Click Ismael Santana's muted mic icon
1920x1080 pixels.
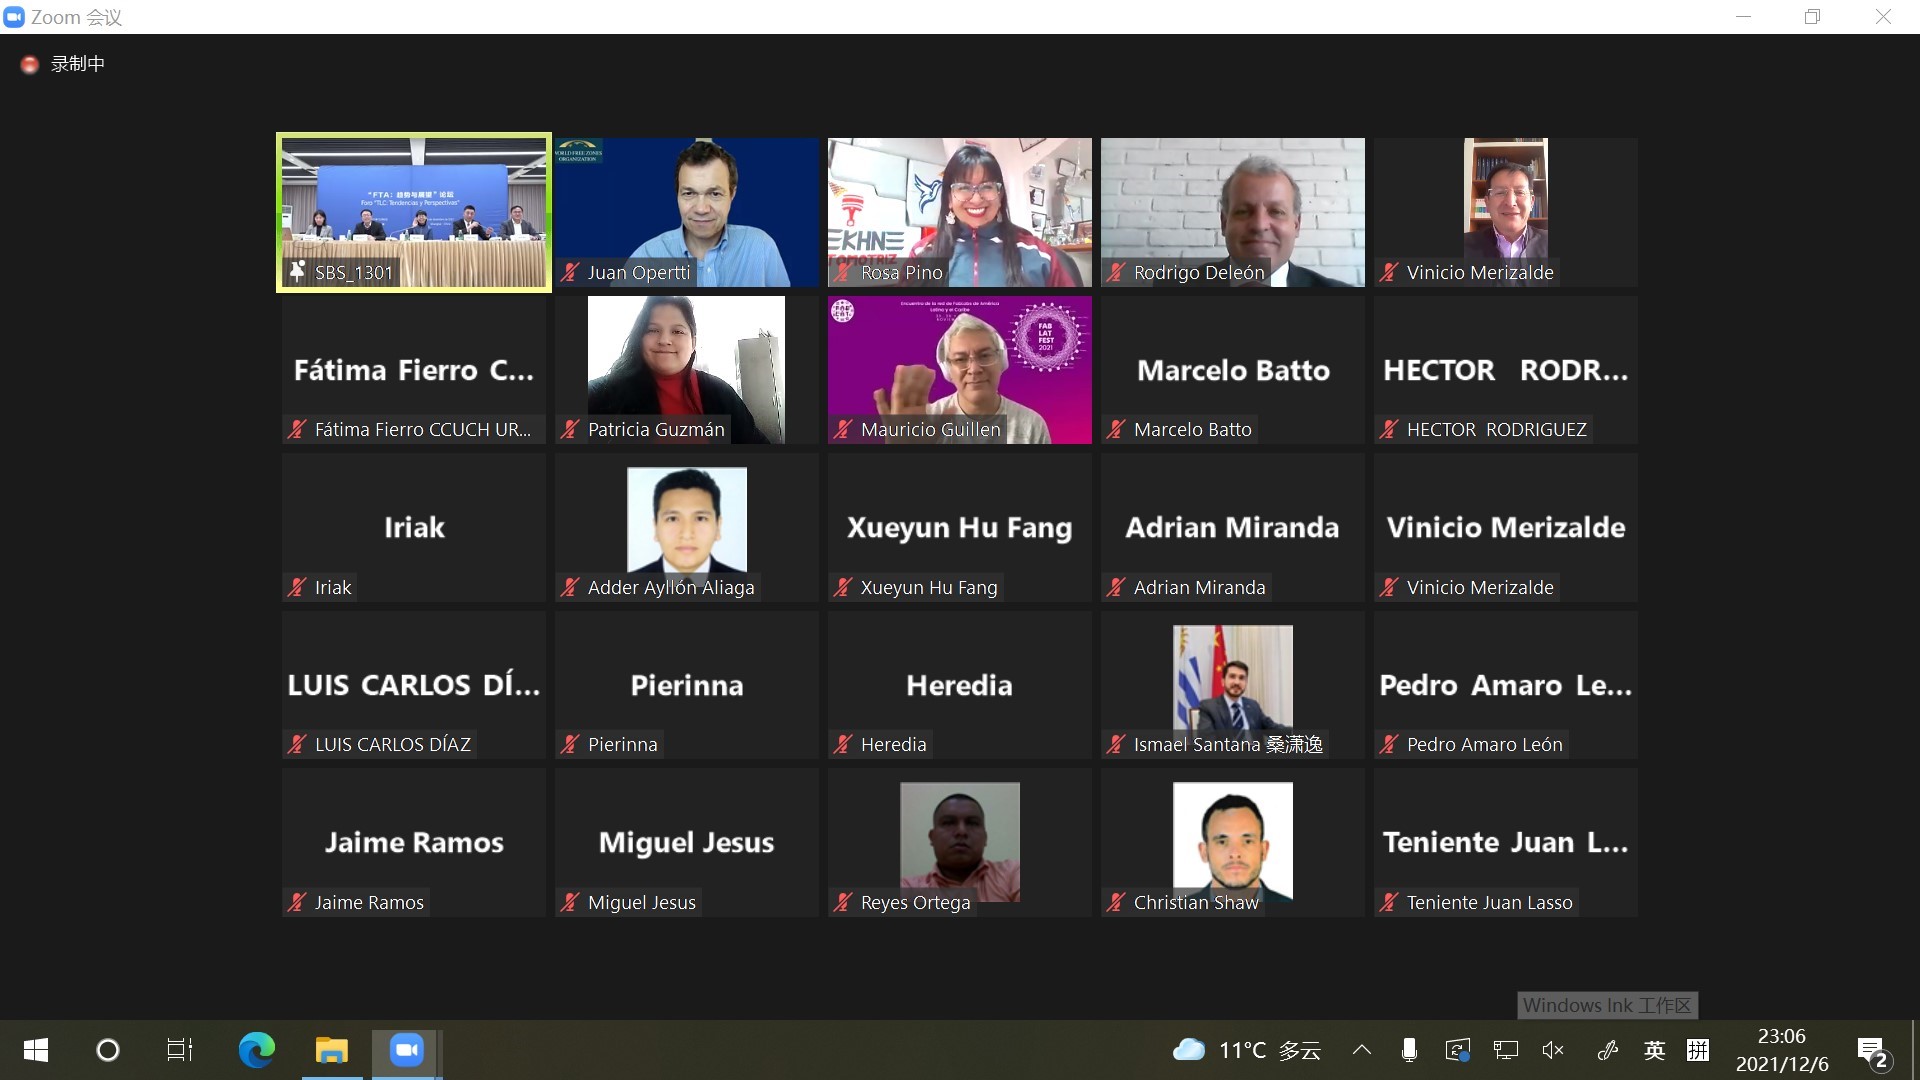click(1116, 744)
